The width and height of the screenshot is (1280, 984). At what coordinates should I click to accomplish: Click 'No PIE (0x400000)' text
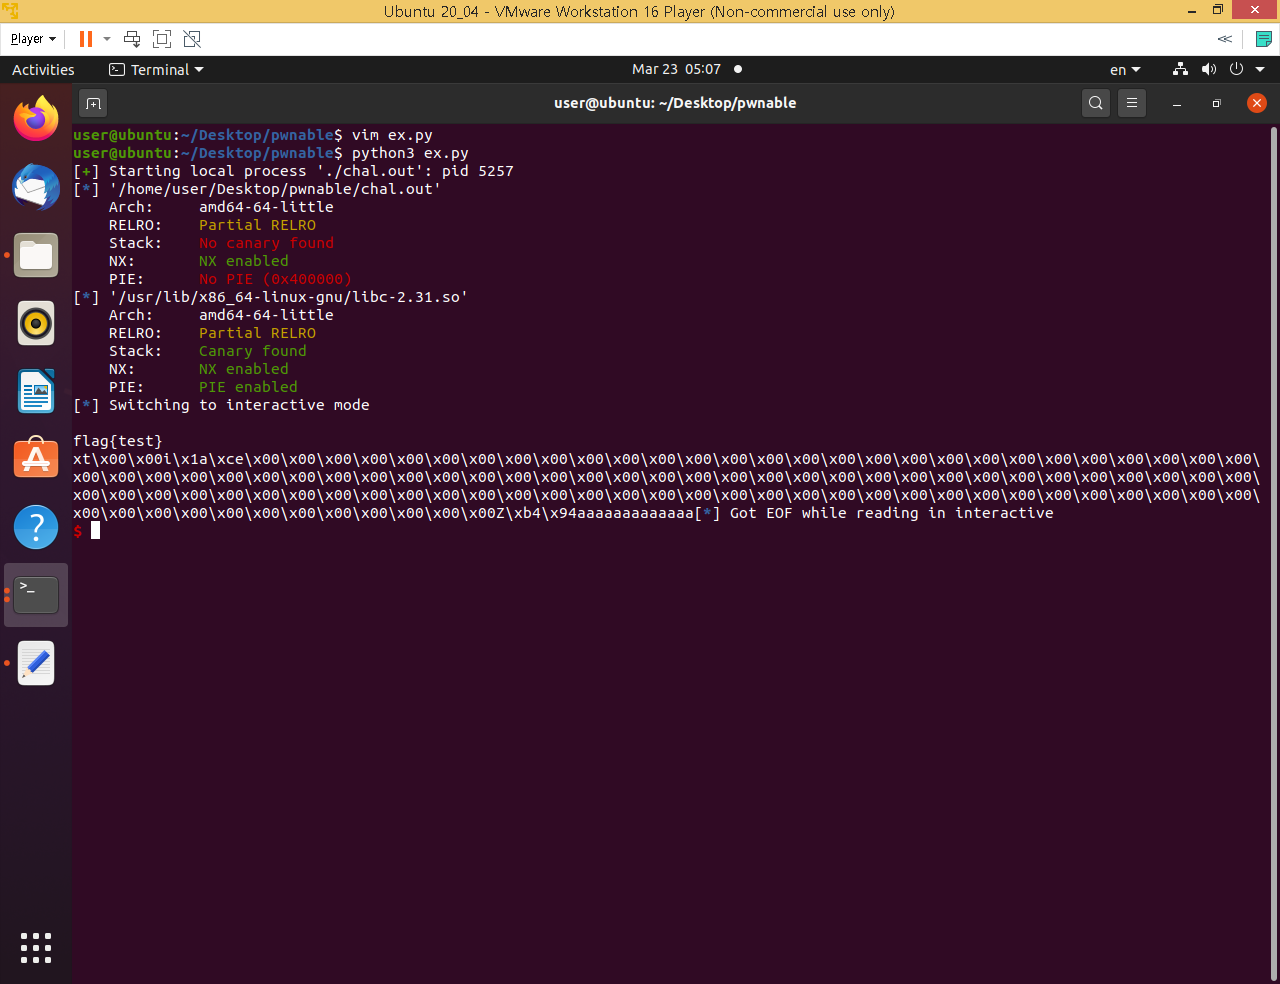275,279
